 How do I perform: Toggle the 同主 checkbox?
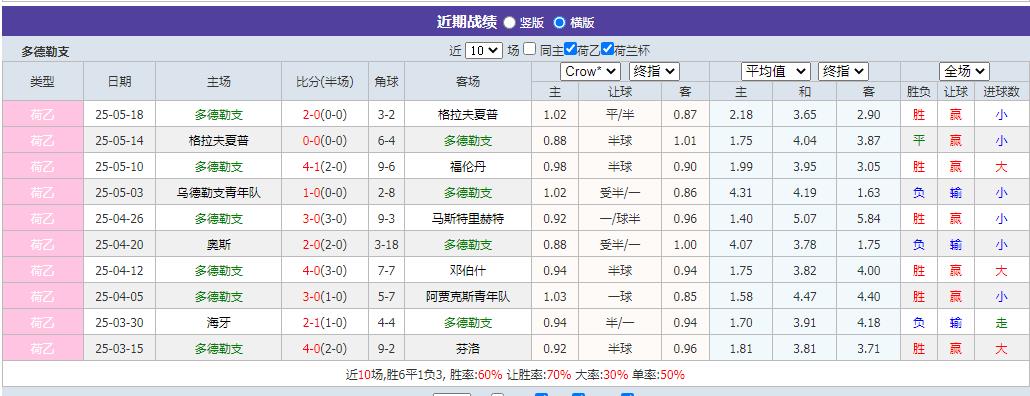tap(529, 49)
